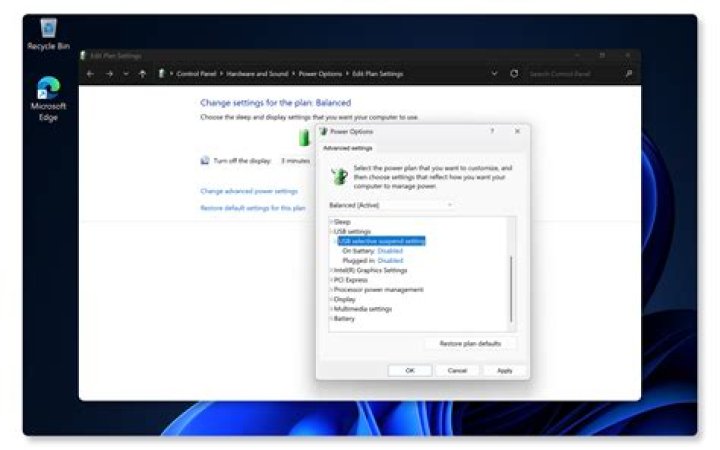Open the address bar history dropdown

(494, 73)
